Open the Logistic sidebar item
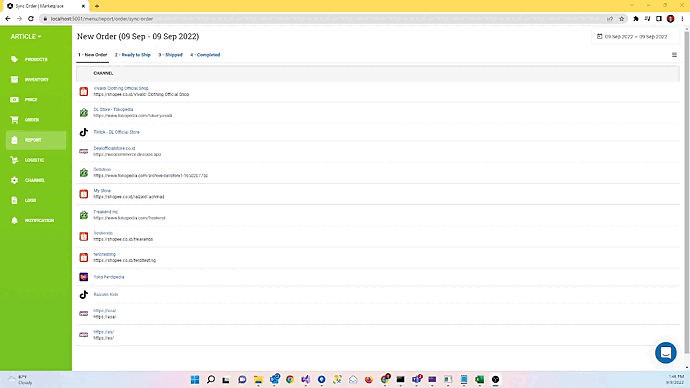This screenshot has width=690, height=388. click(x=36, y=160)
